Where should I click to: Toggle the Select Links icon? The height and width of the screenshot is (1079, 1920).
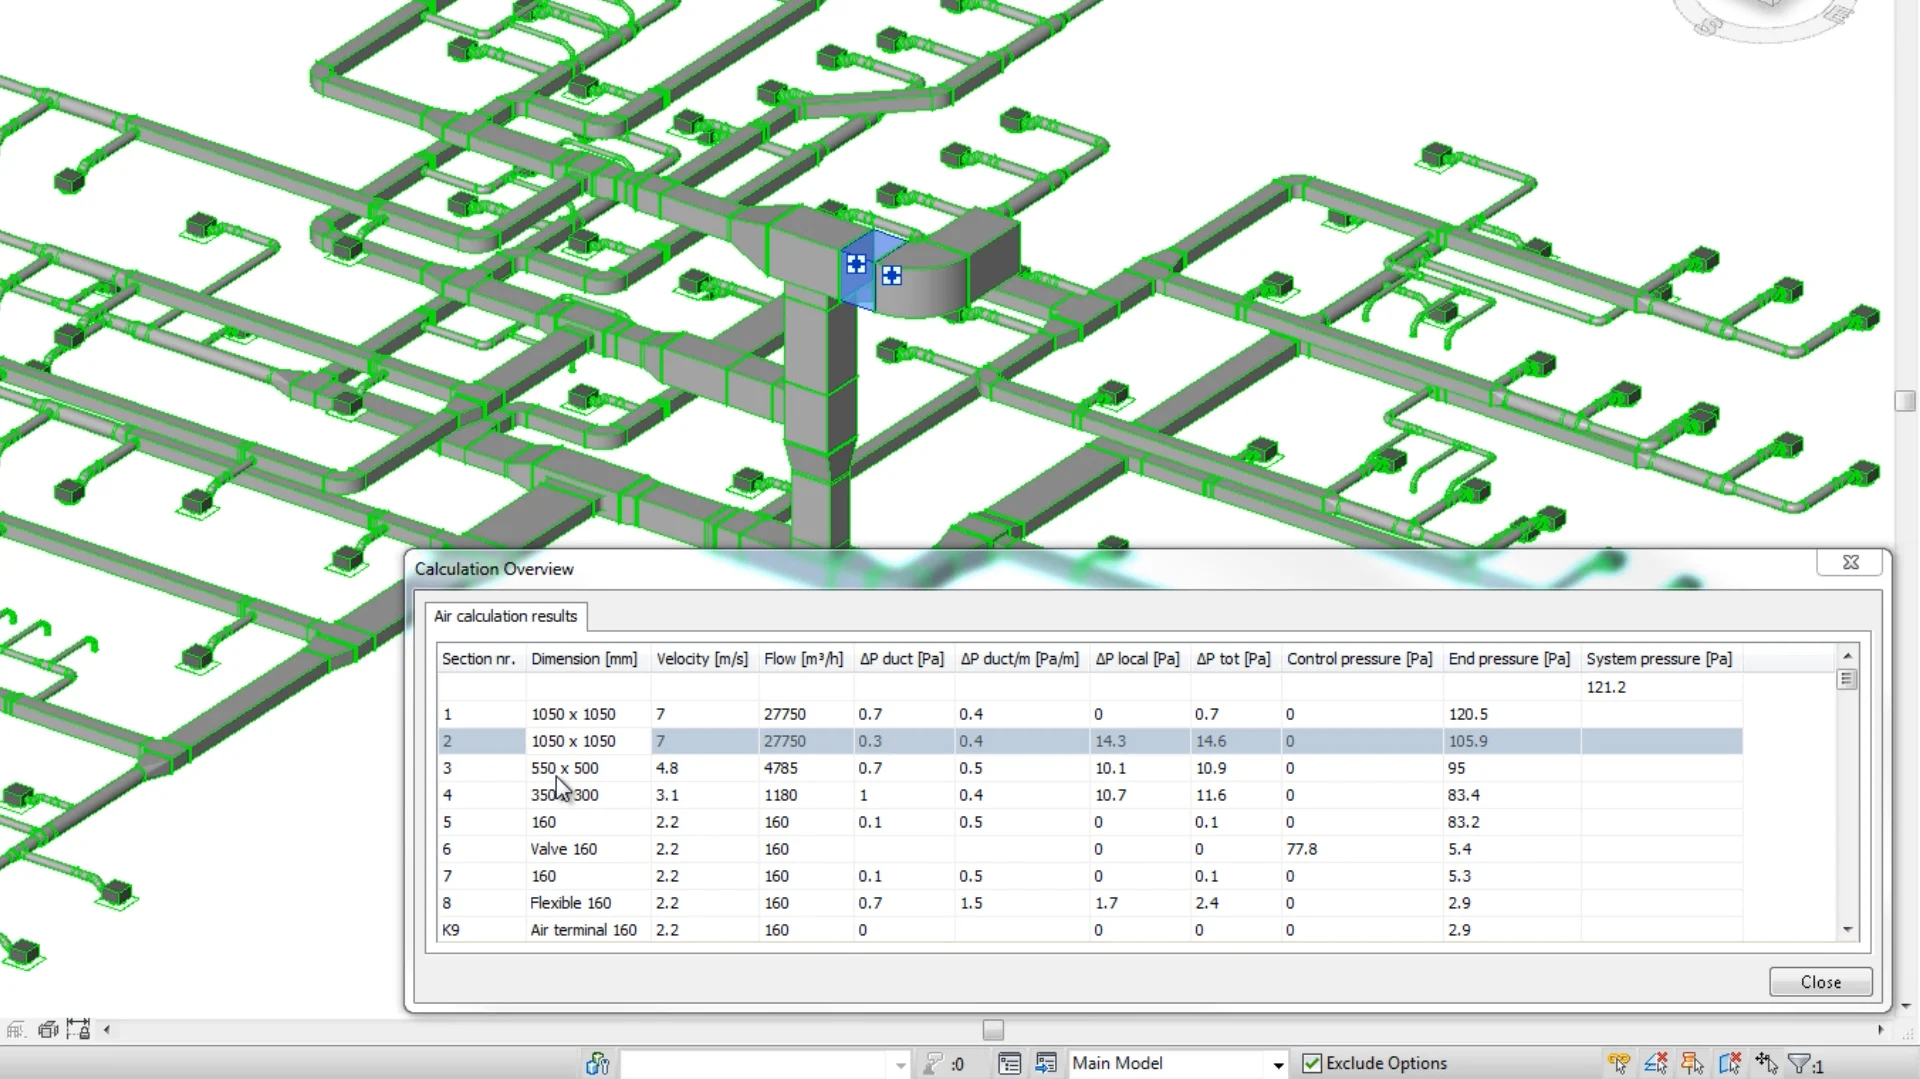click(1619, 1064)
